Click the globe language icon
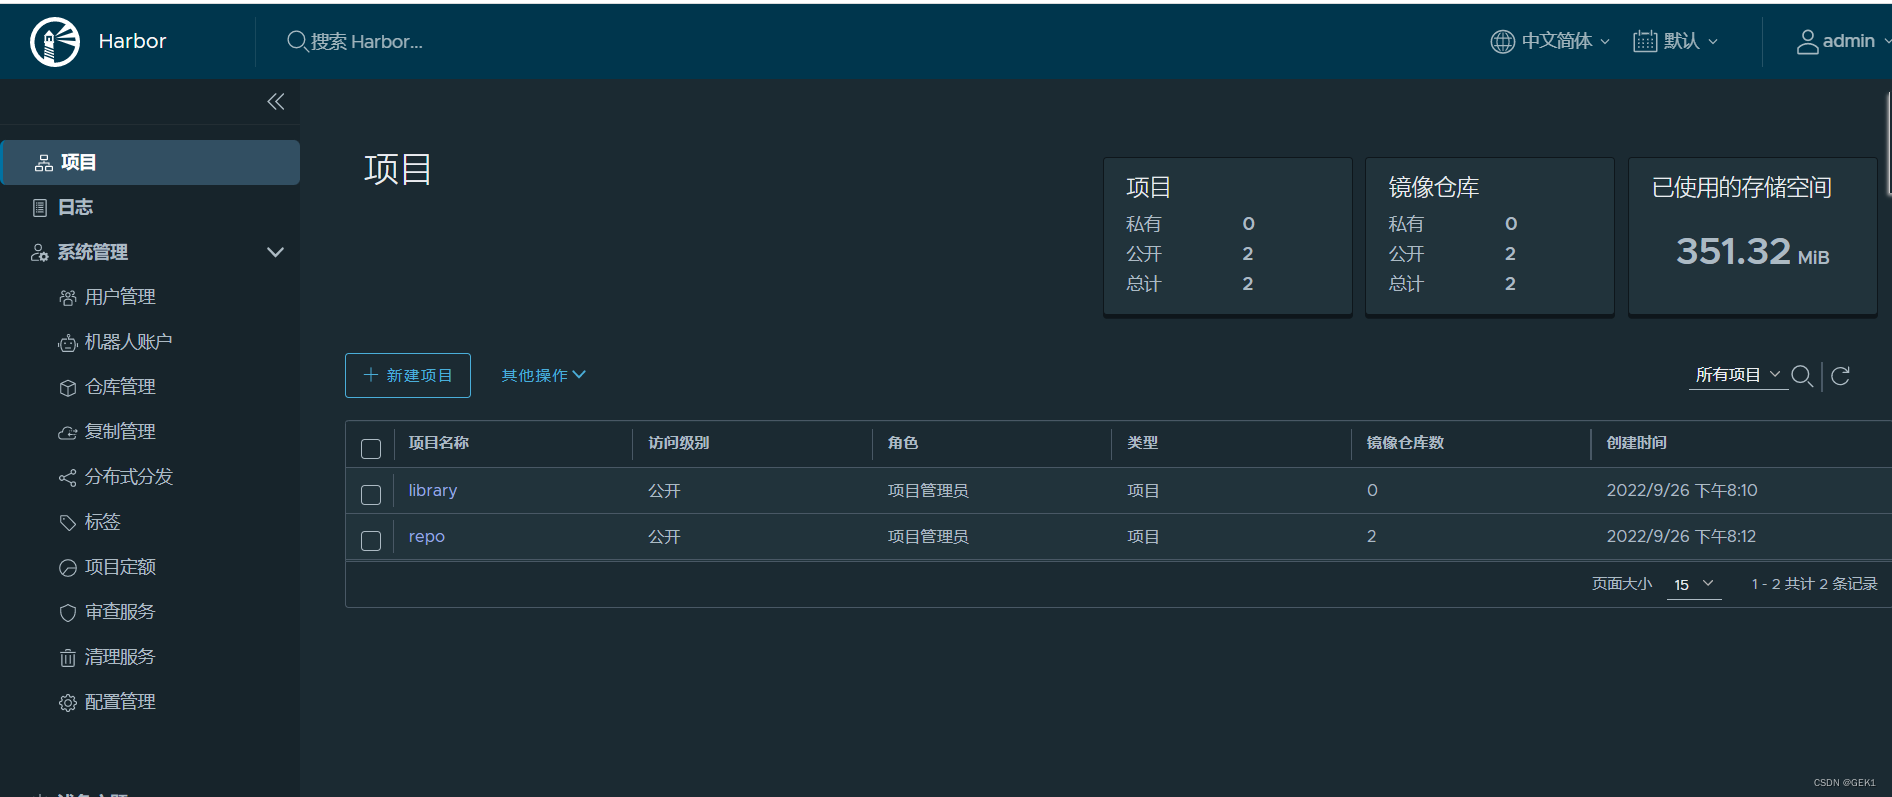1892x797 pixels. (1503, 41)
